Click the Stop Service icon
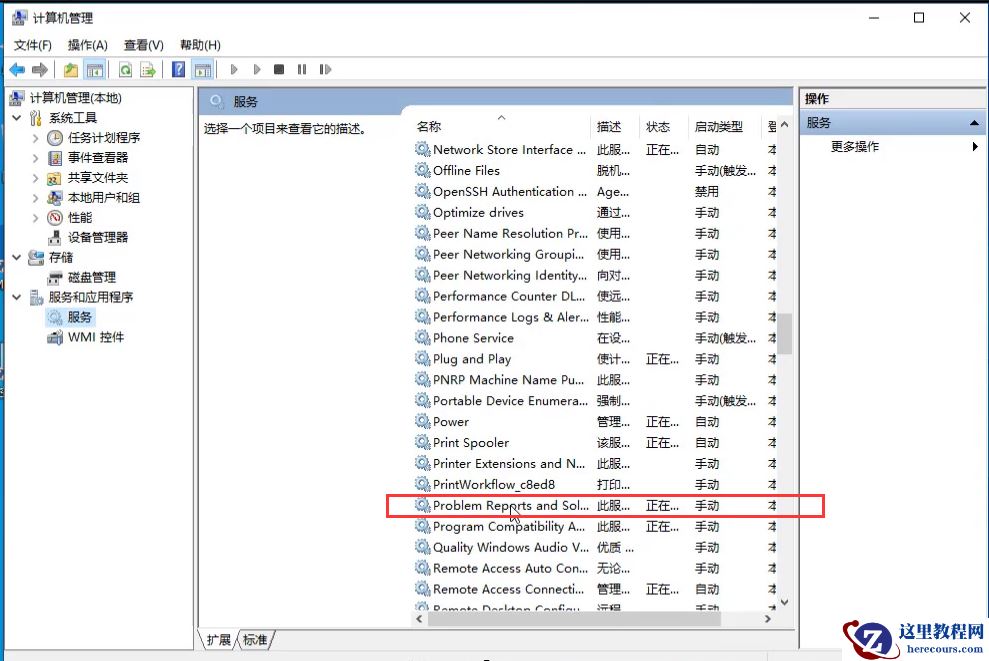Screen dimensions: 989x661 [281, 69]
